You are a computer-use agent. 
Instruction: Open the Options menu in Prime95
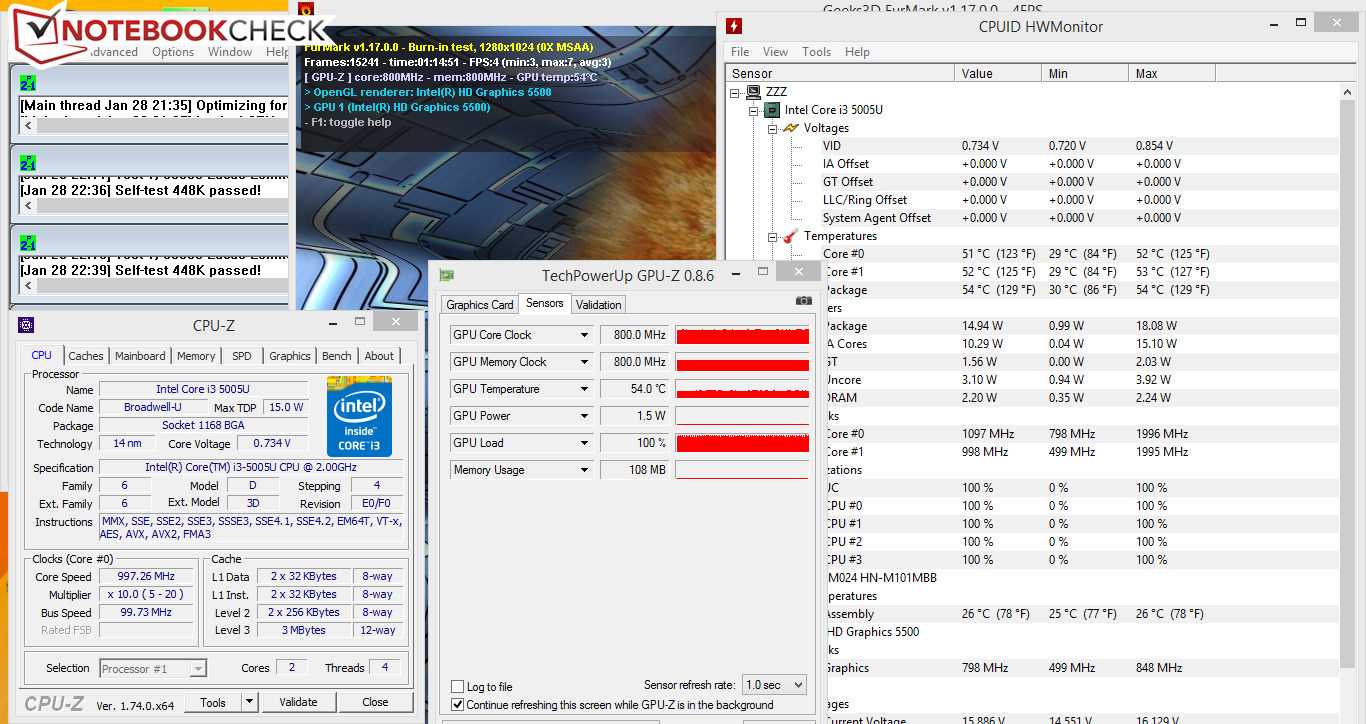click(x=173, y=52)
